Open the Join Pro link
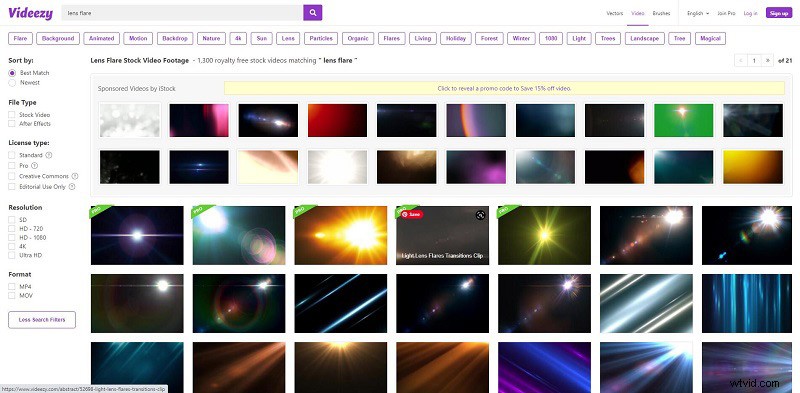This screenshot has height=393, width=800. 727,13
